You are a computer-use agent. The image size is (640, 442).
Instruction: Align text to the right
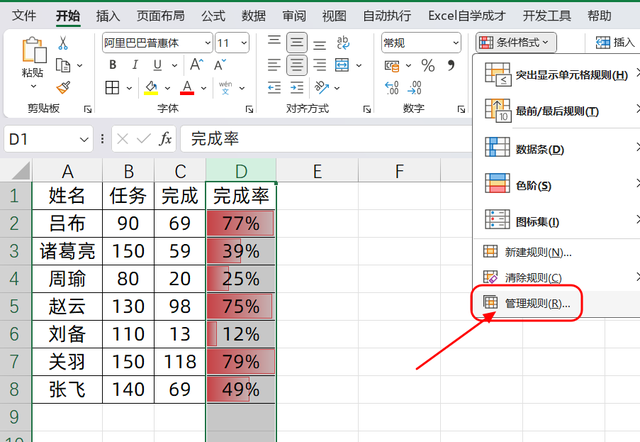click(x=320, y=65)
